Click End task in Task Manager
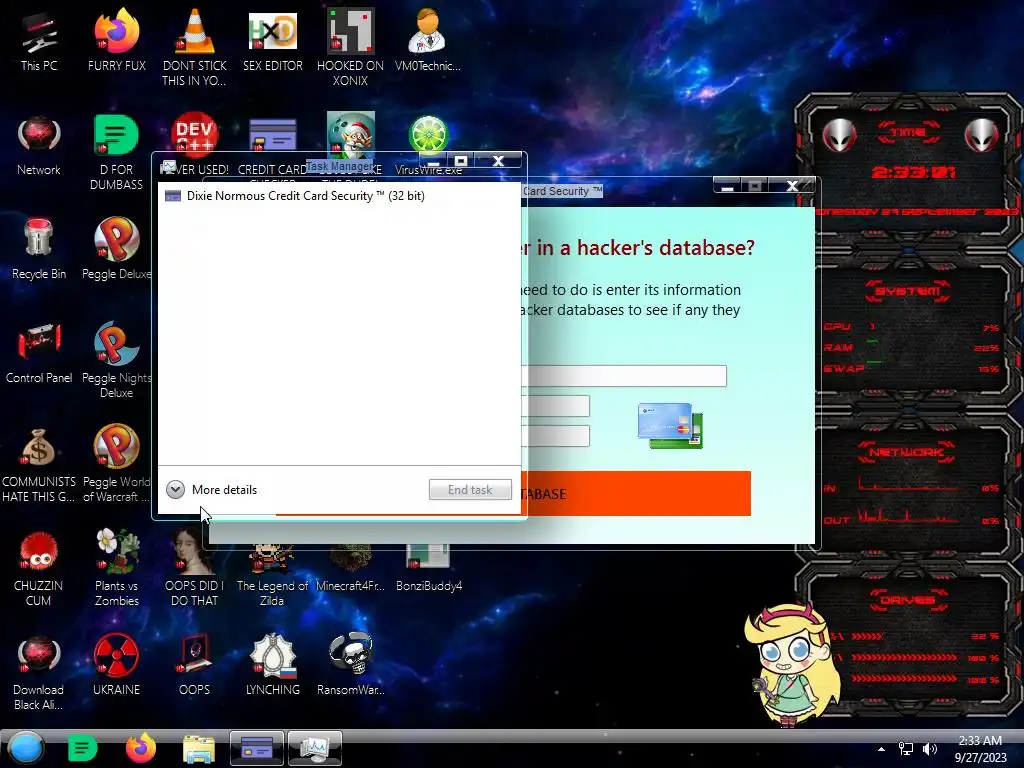1024x768 pixels. [x=470, y=490]
